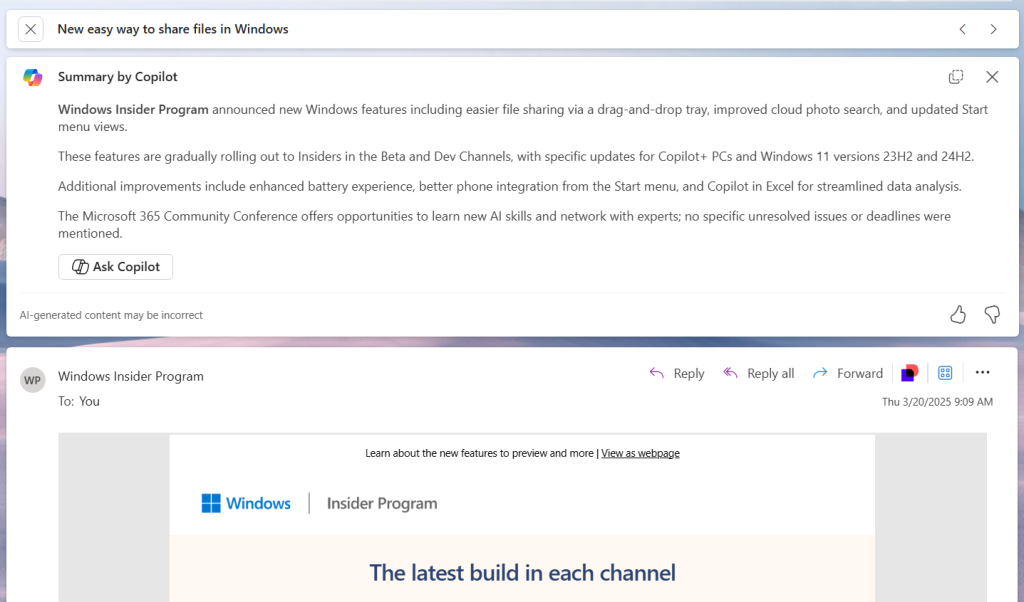Screen dimensions: 1024x602
Task: Click the WP sender avatar circle
Action: click(x=32, y=380)
